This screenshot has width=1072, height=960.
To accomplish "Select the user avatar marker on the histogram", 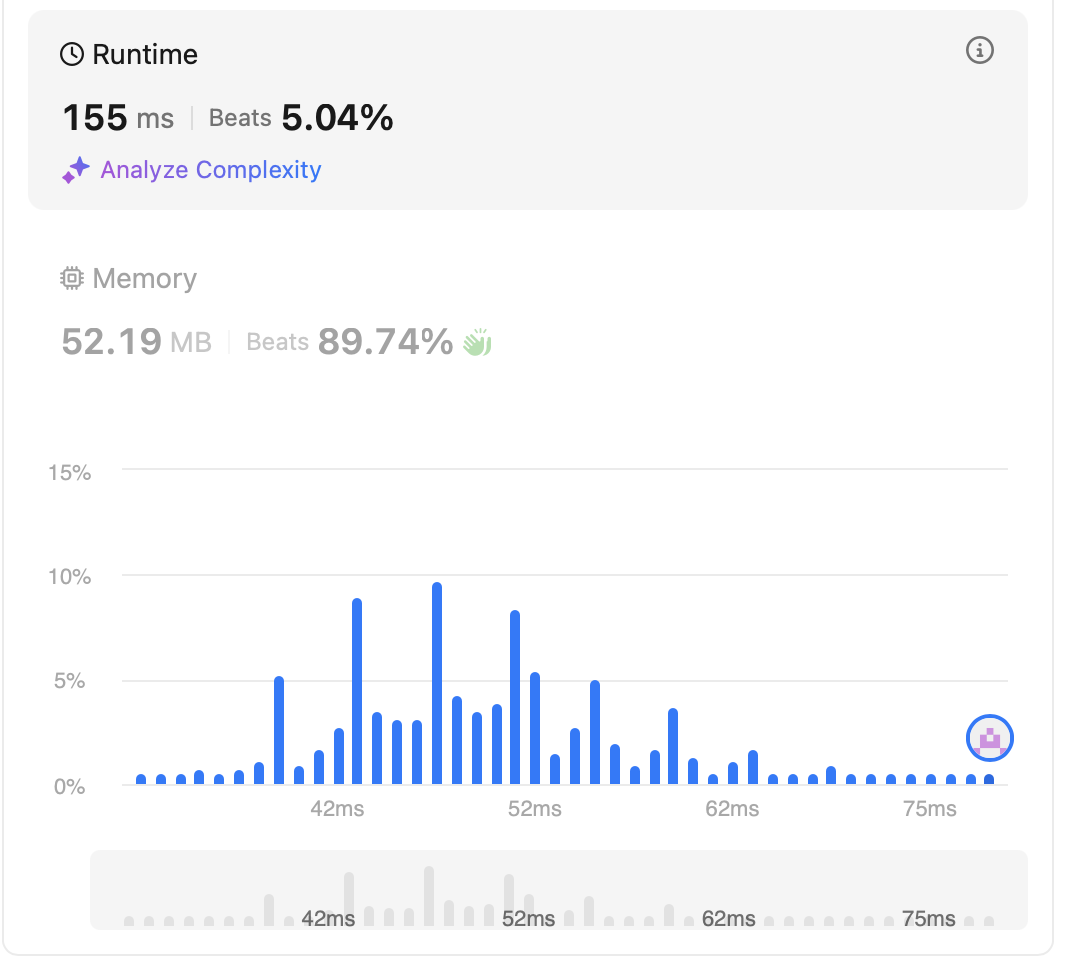I will pyautogui.click(x=990, y=739).
